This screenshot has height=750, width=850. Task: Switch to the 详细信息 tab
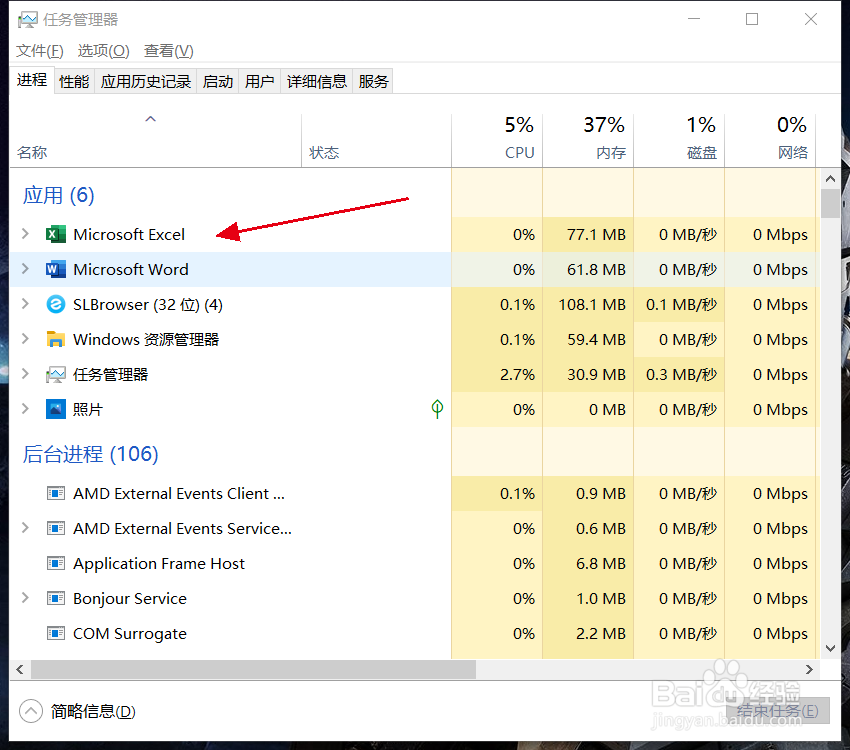(317, 81)
